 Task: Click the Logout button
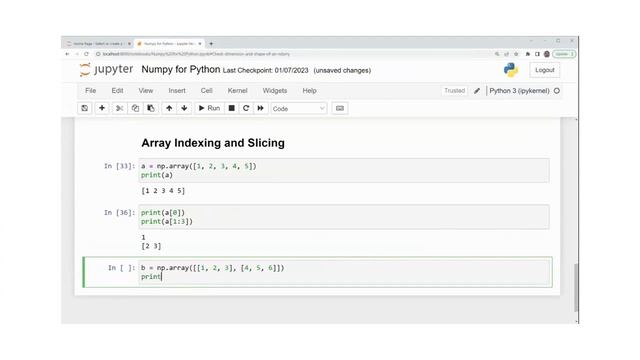544,70
